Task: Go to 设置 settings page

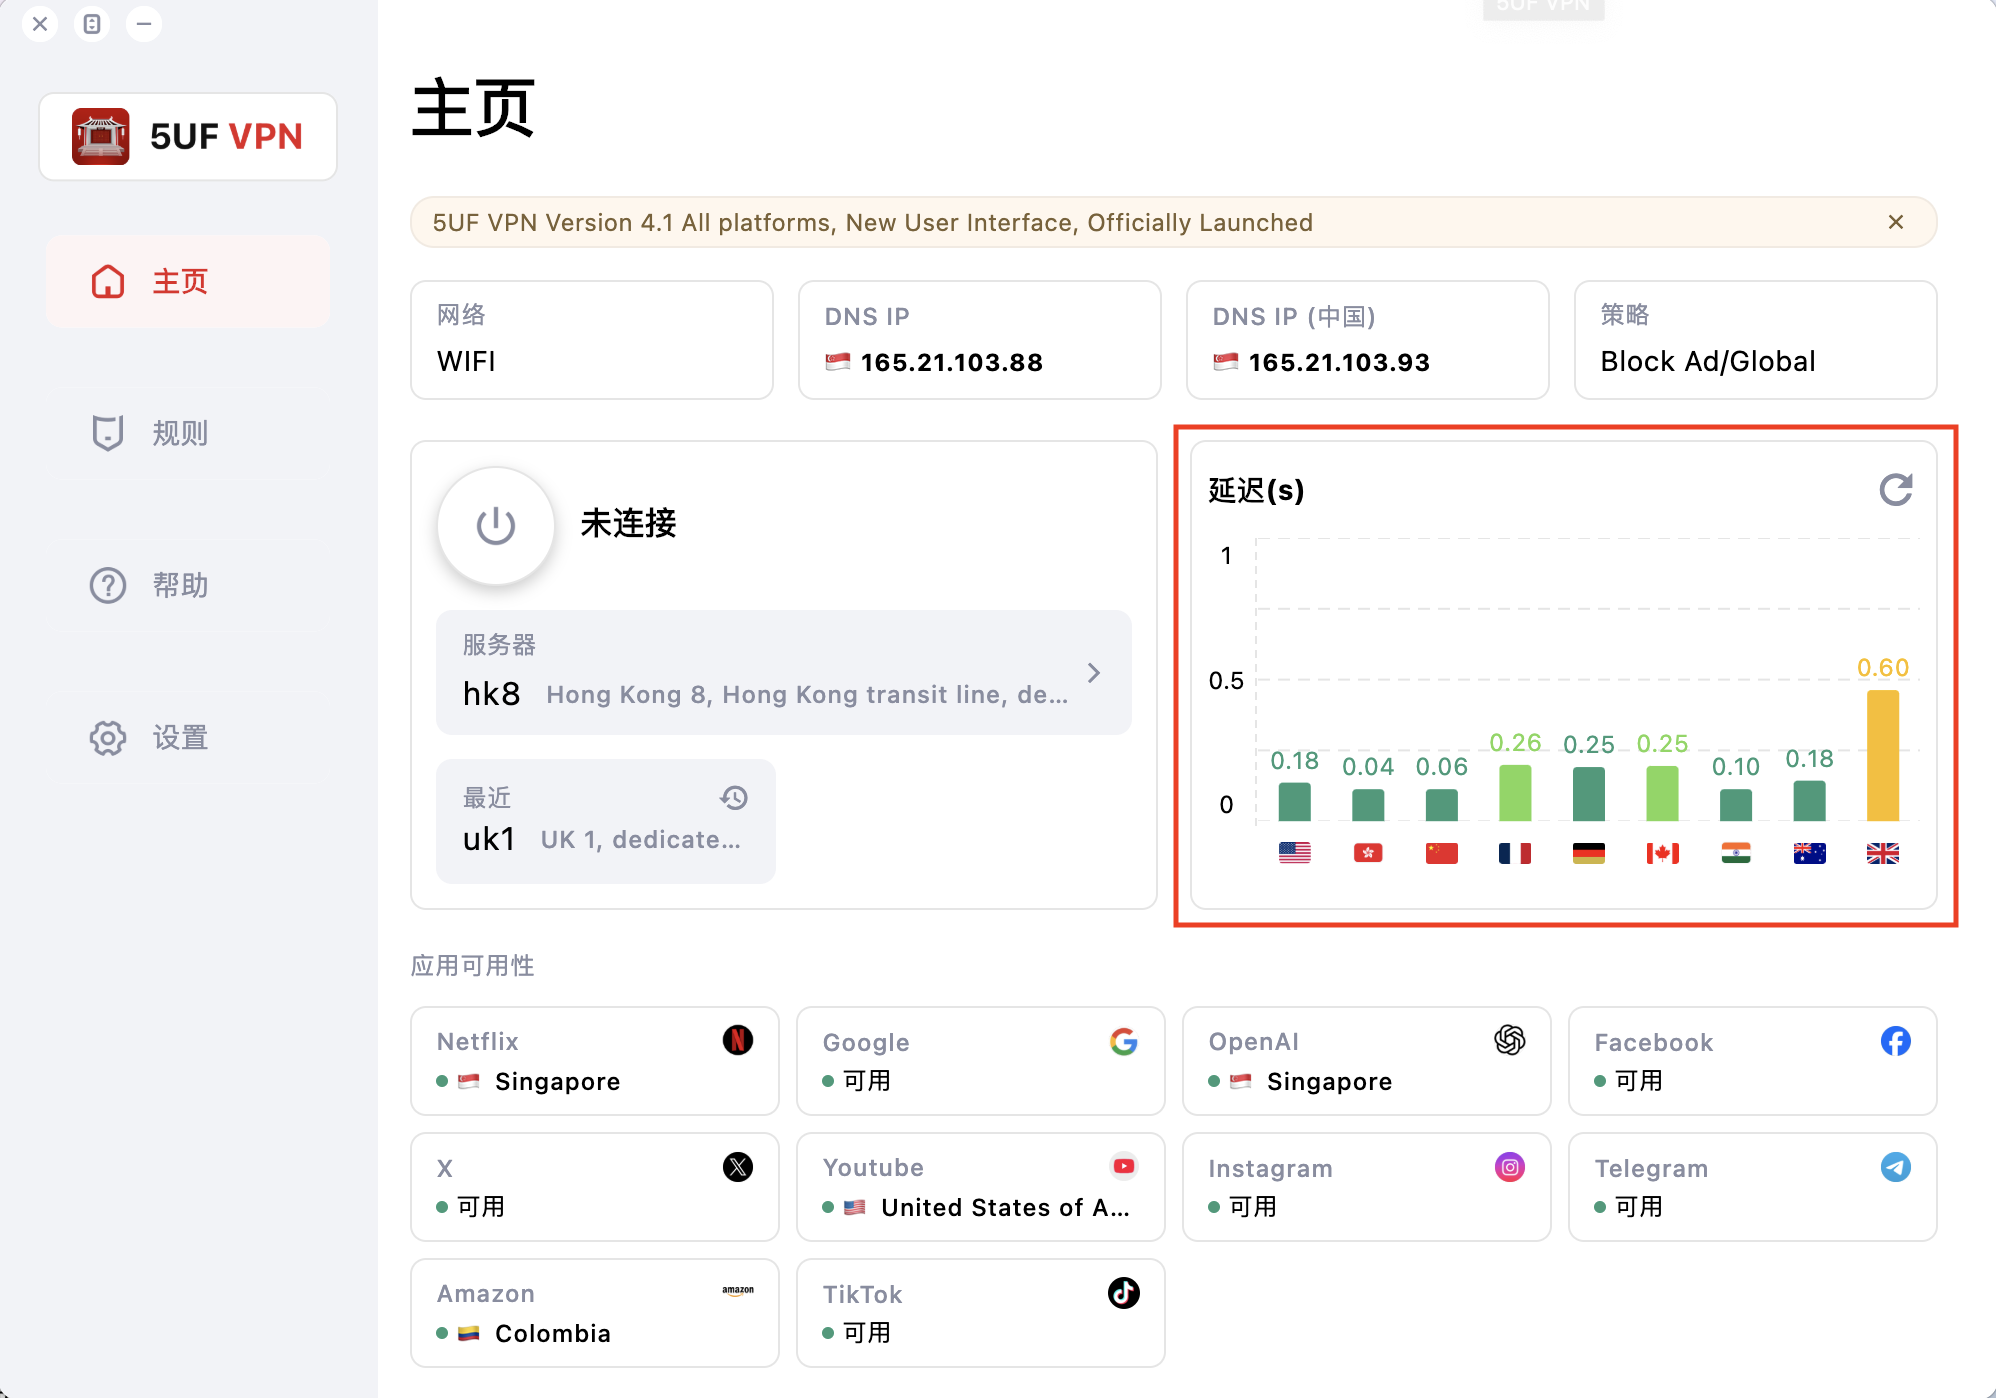Action: 180,738
